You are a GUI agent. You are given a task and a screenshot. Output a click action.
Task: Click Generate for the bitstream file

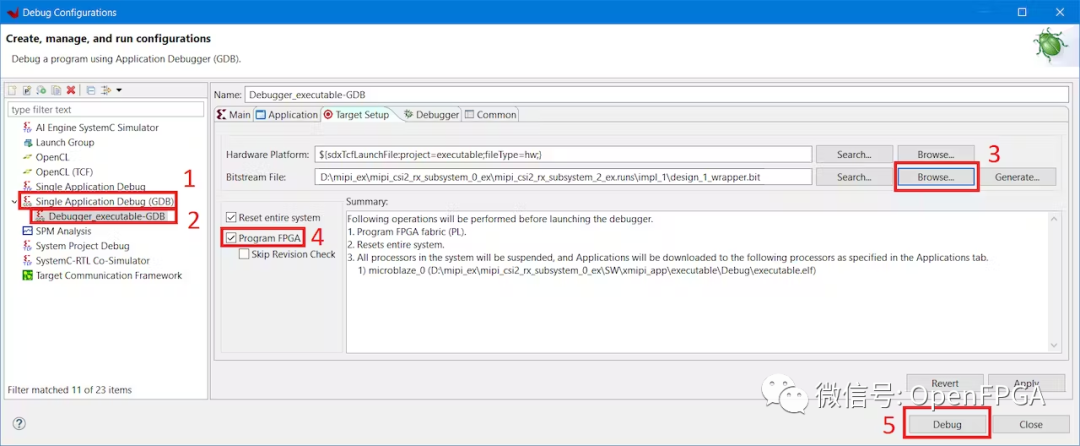(x=1017, y=177)
